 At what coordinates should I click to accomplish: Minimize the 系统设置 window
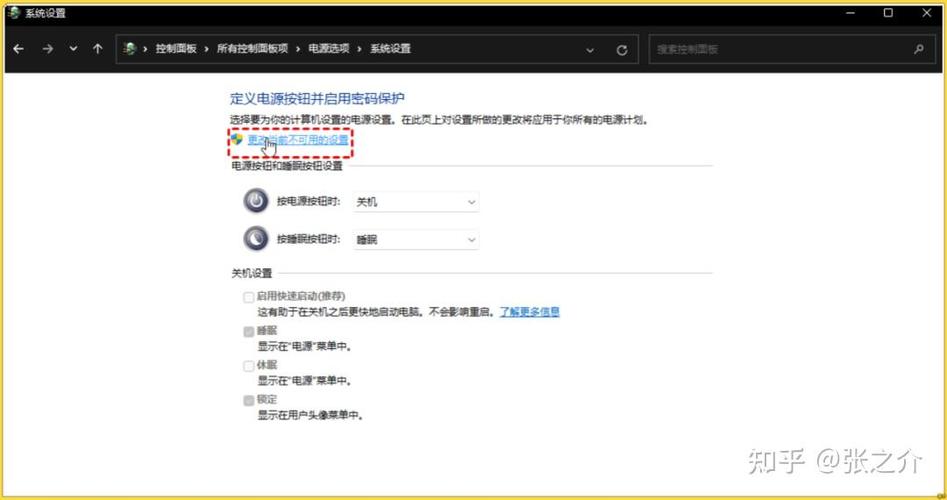[x=850, y=13]
